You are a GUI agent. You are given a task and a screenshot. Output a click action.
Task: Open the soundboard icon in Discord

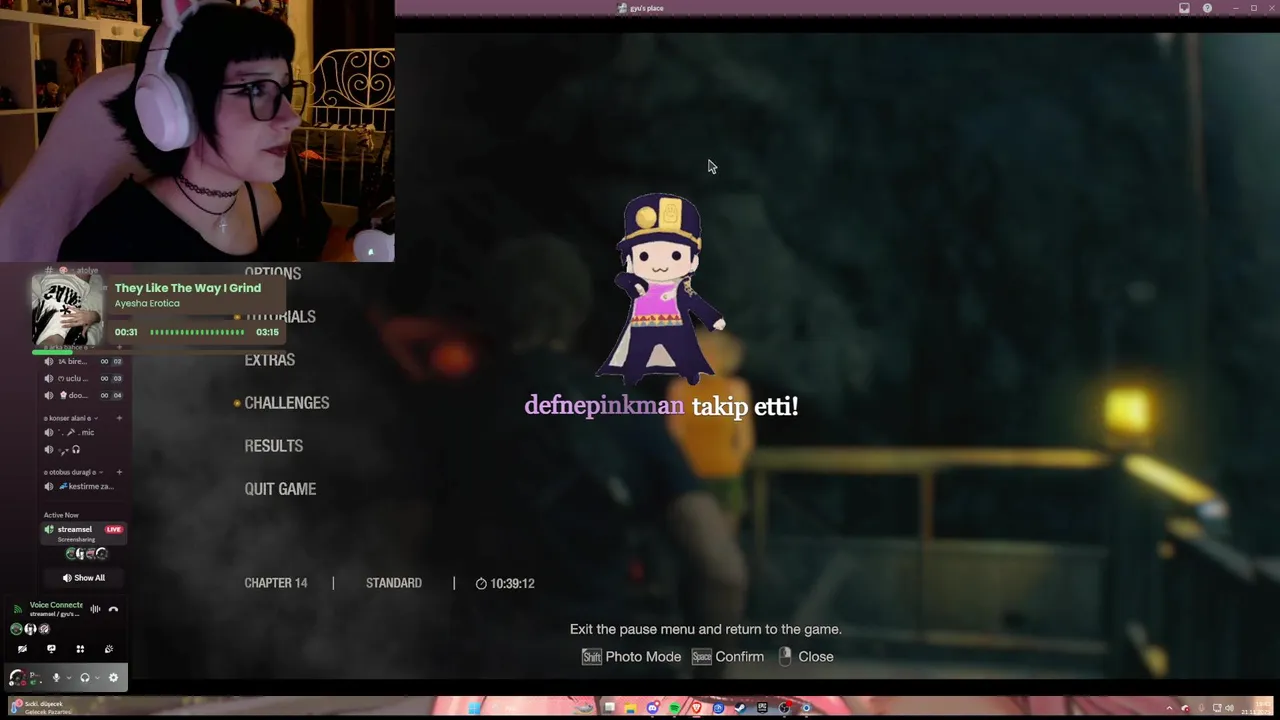(x=109, y=649)
